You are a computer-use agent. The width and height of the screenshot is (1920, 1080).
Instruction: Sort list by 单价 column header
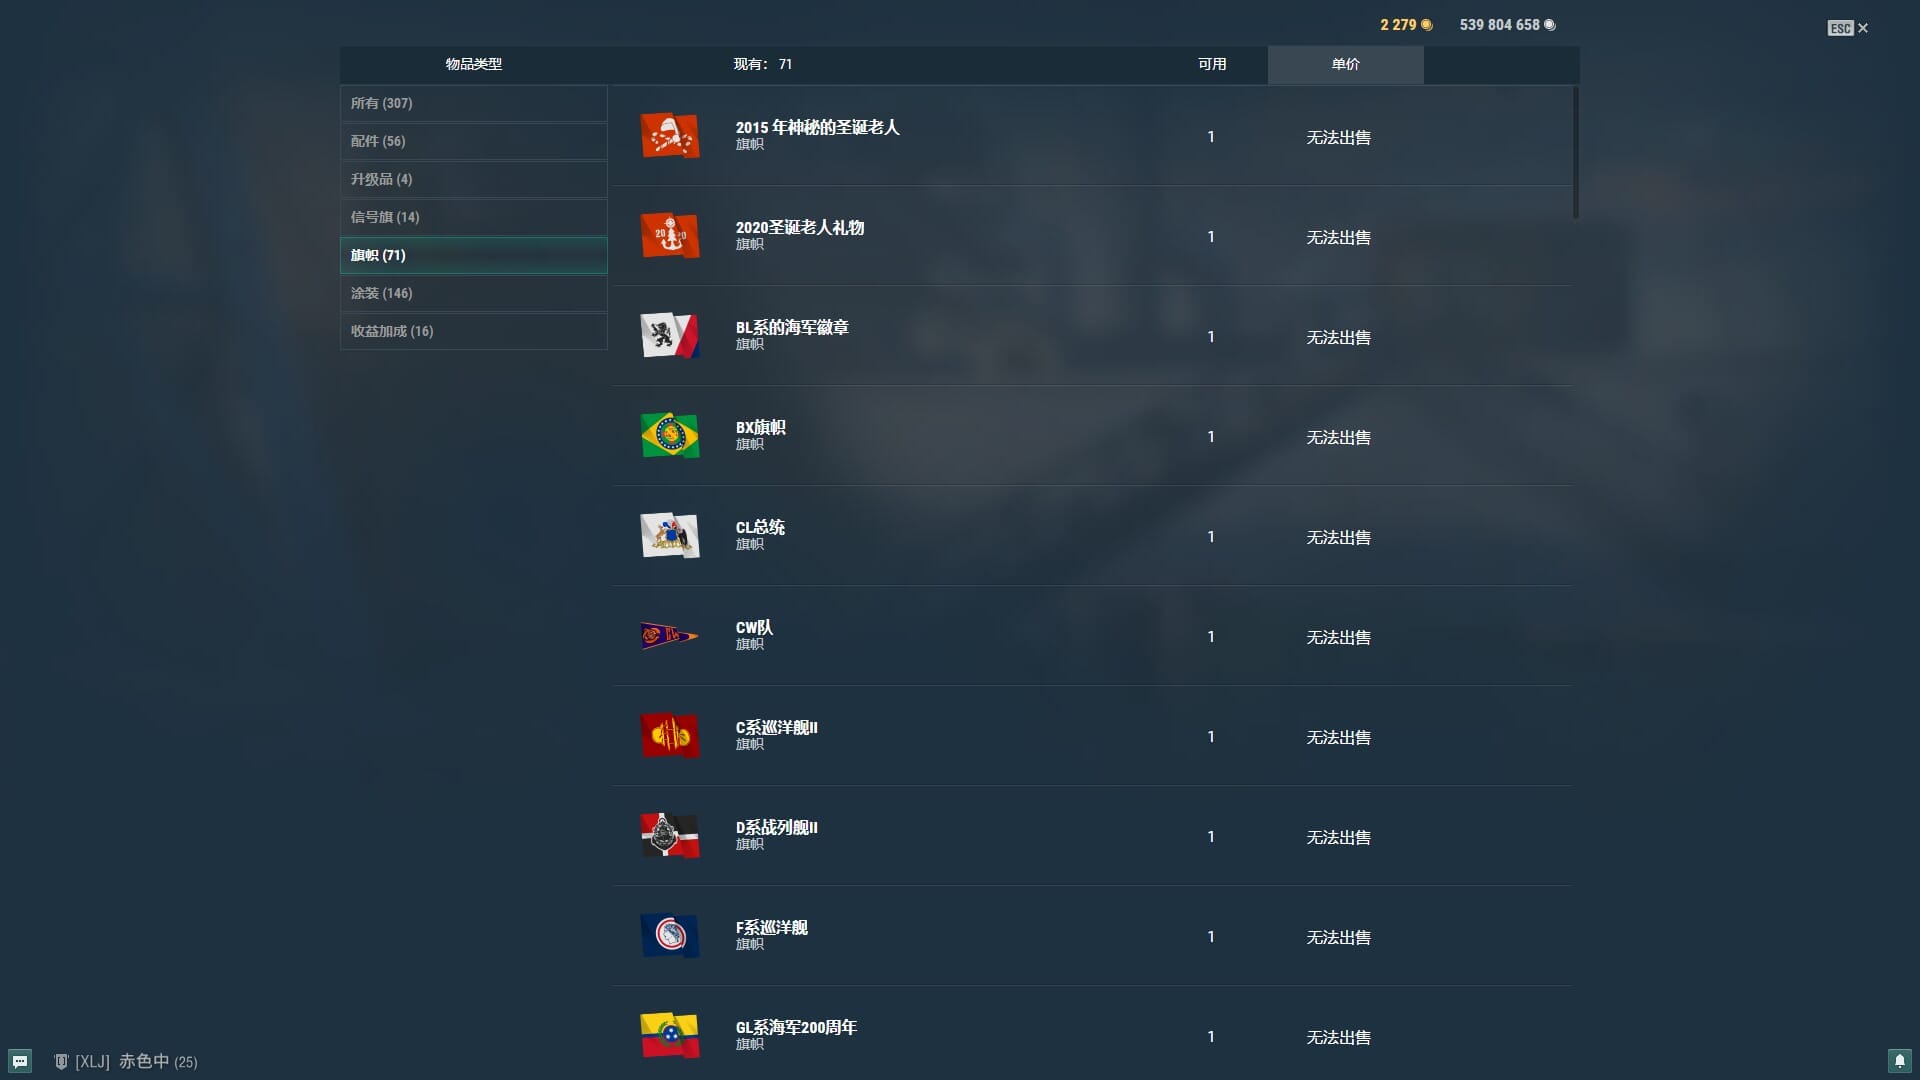coord(1345,64)
